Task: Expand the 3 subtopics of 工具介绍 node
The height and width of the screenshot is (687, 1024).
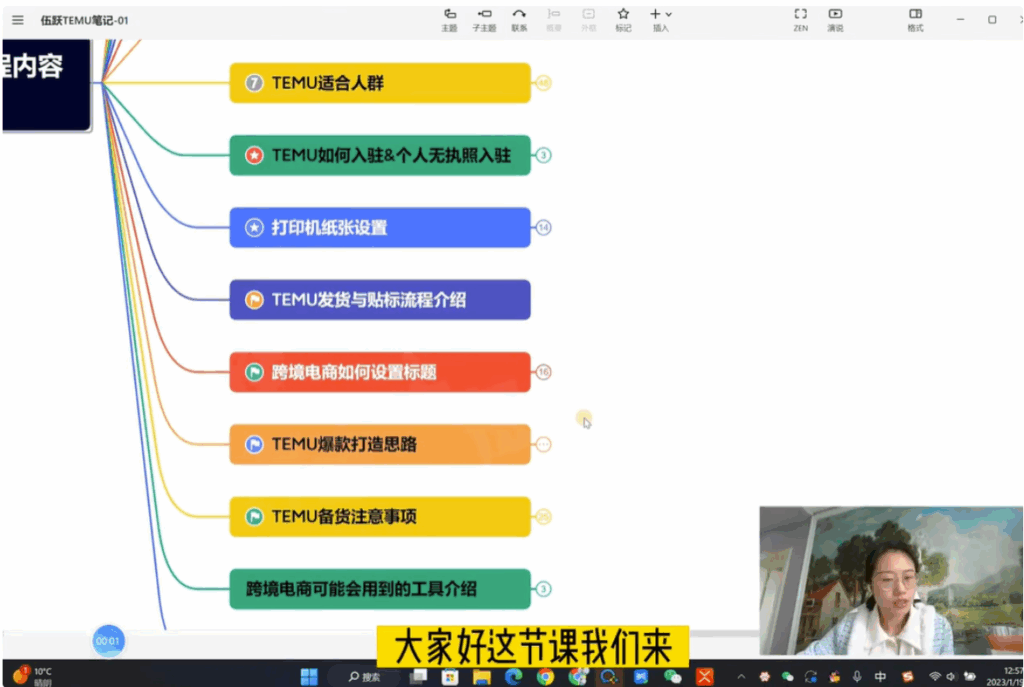Action: [543, 589]
